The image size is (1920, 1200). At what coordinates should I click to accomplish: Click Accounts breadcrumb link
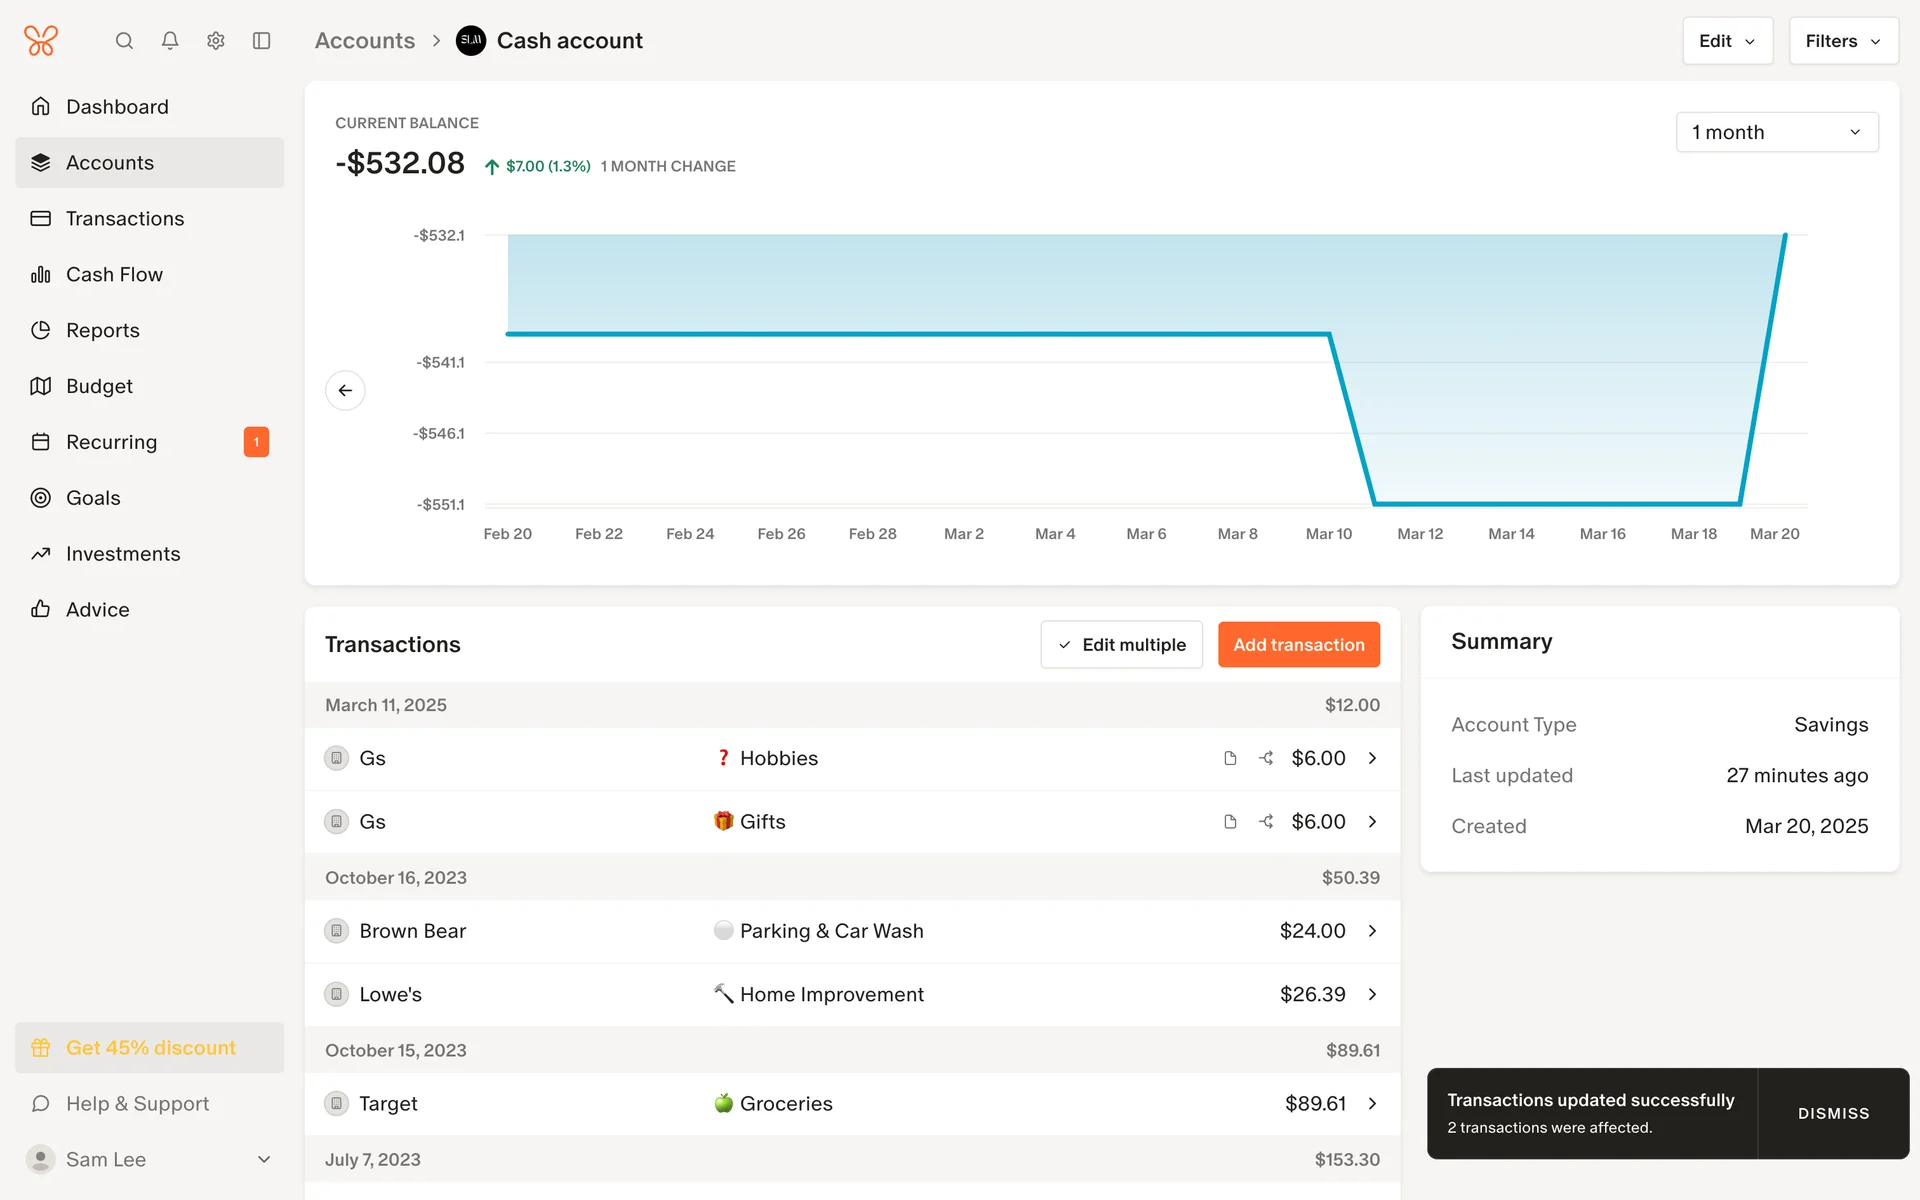point(365,41)
